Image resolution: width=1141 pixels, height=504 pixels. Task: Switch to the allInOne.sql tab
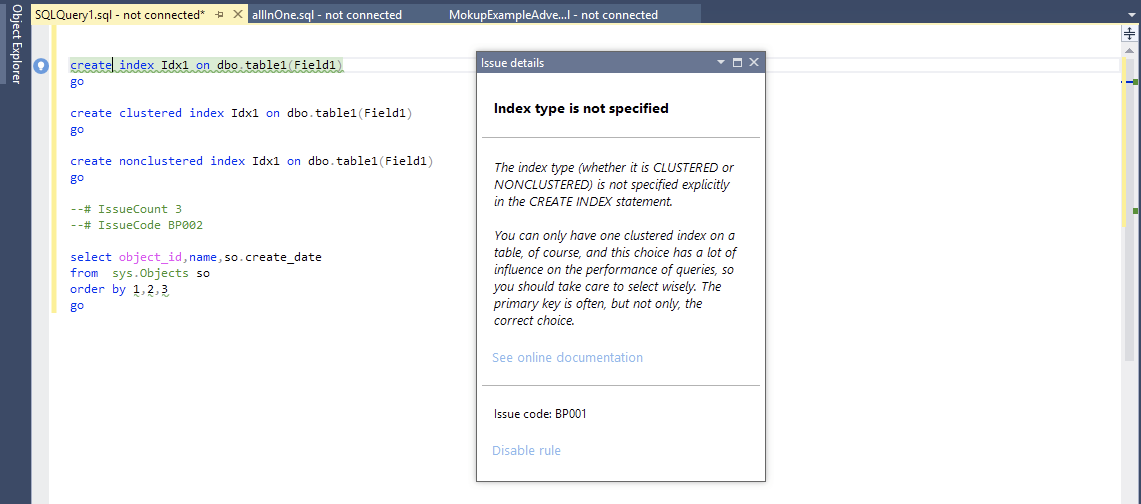[327, 15]
